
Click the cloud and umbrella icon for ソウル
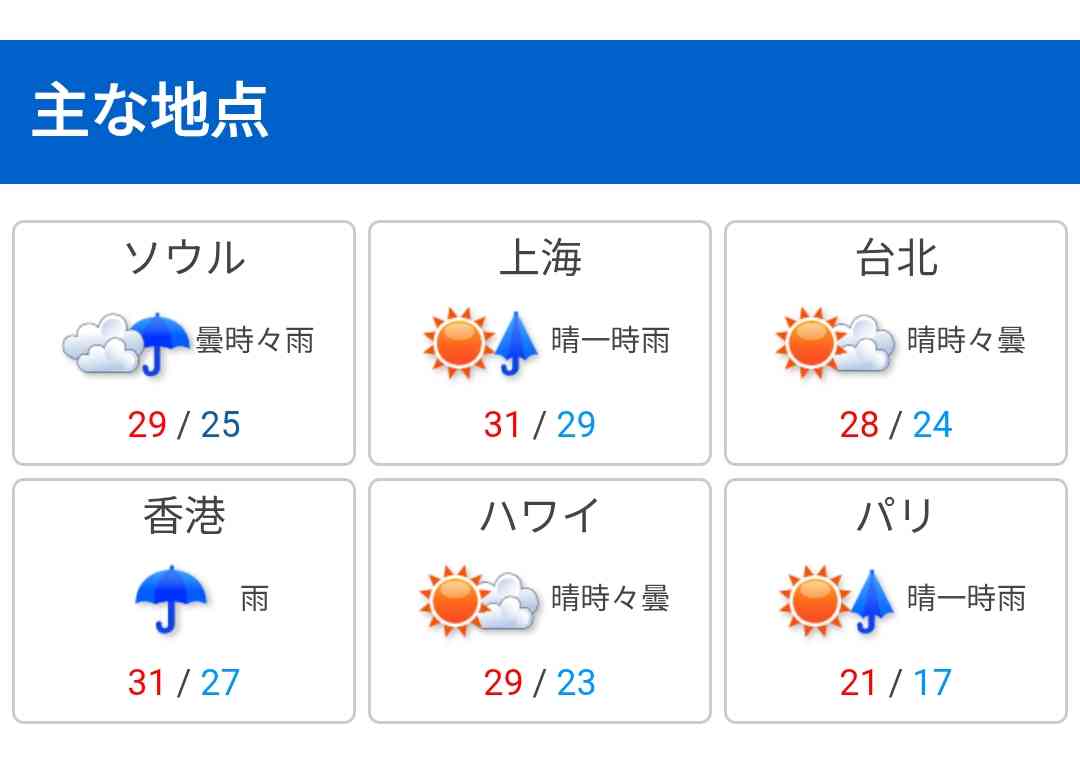126,343
